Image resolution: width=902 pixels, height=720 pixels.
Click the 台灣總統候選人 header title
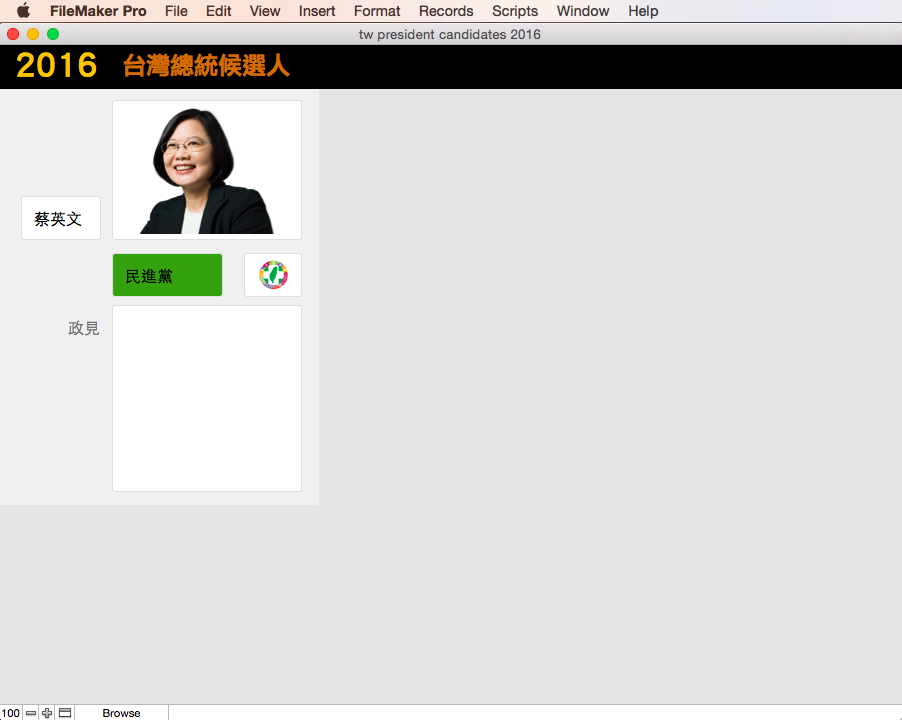coord(206,66)
